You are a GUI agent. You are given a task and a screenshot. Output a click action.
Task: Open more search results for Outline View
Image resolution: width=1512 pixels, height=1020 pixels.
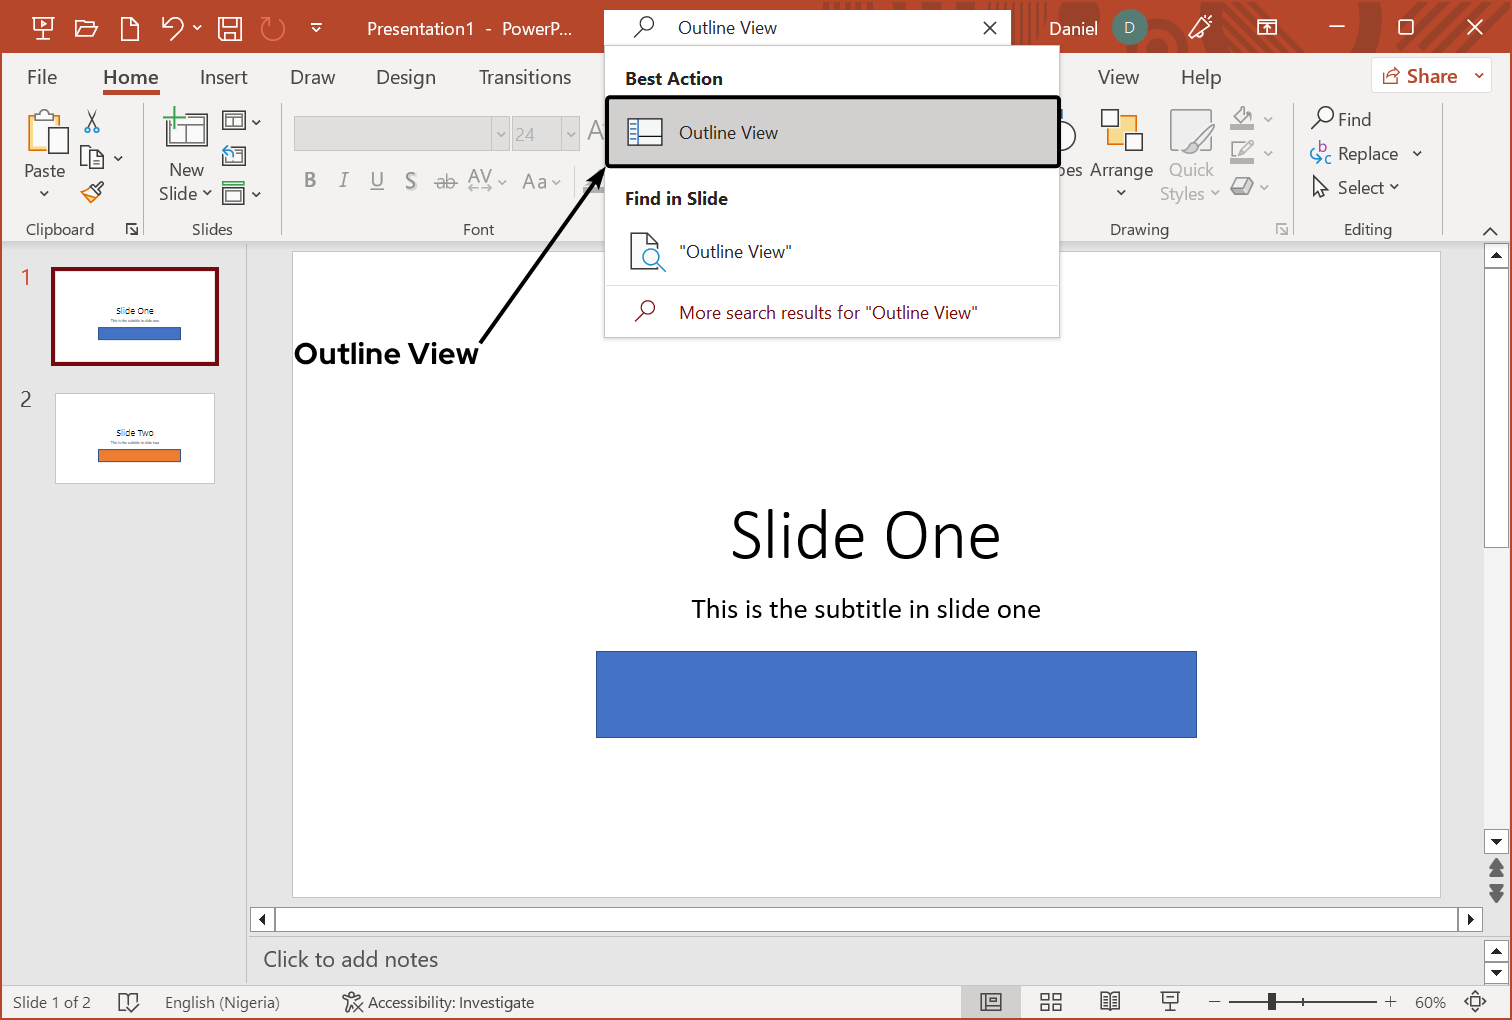[x=827, y=313]
